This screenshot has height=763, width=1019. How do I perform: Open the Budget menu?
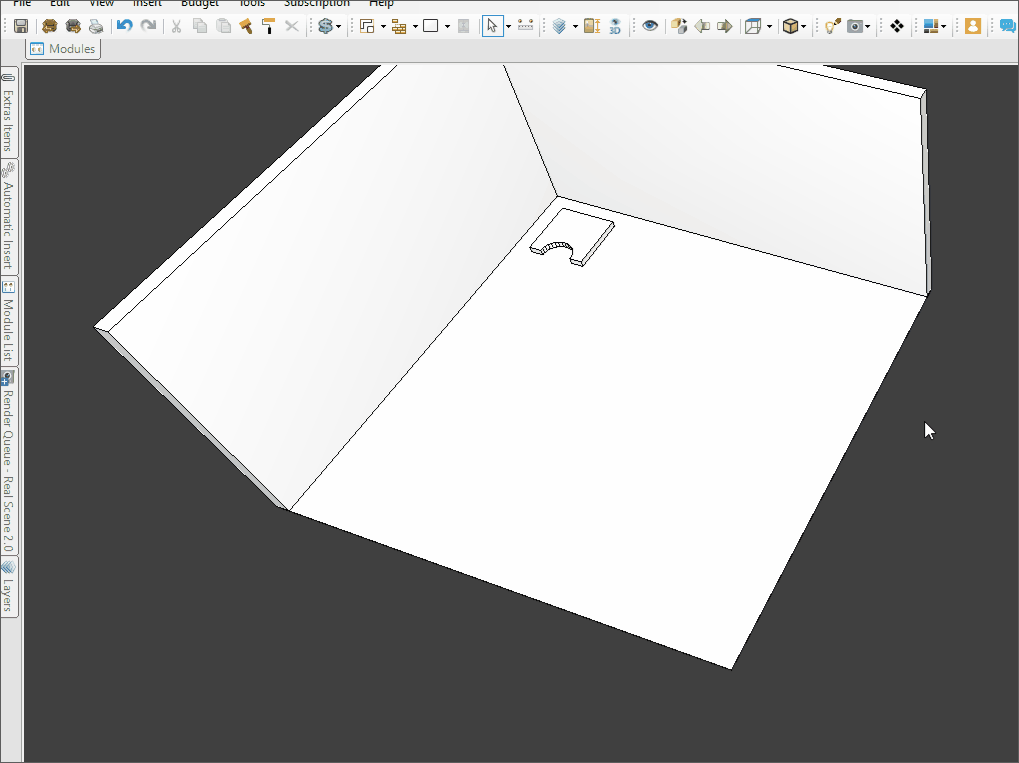point(200,3)
